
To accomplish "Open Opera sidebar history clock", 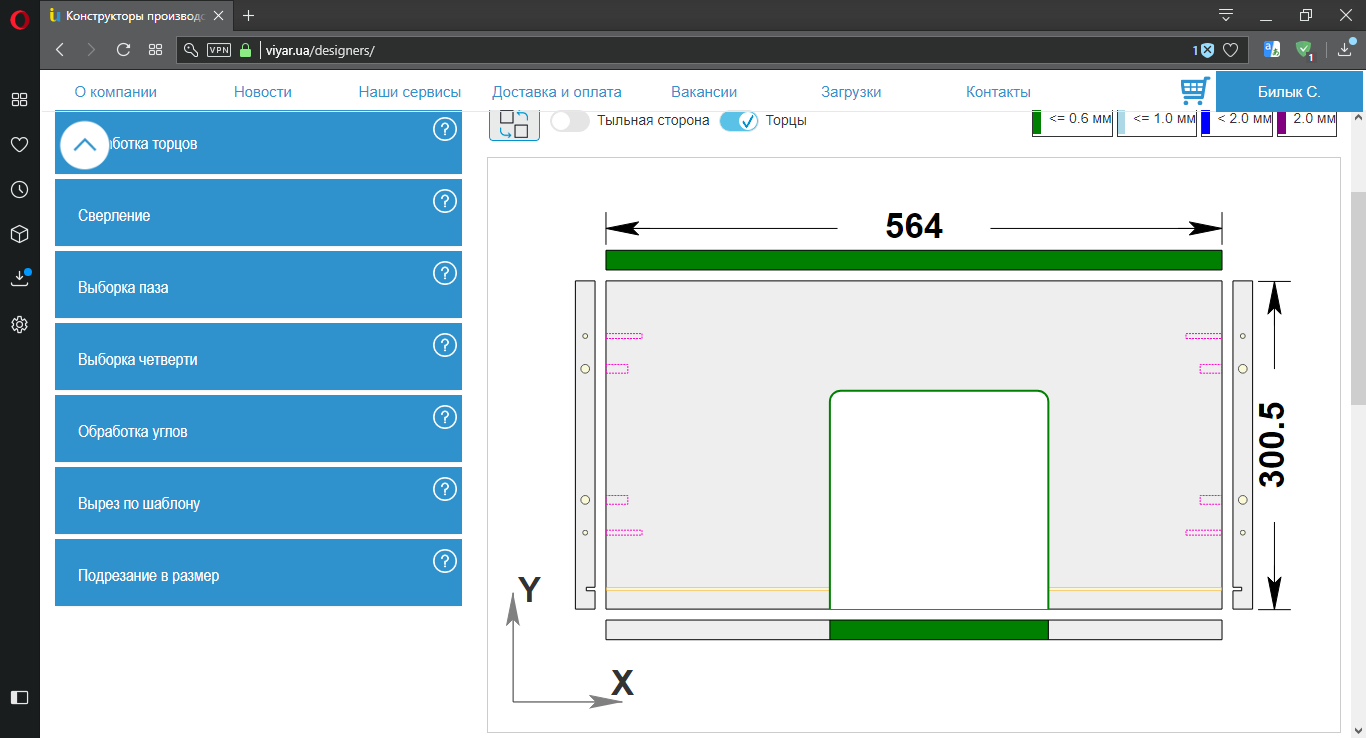I will pyautogui.click(x=19, y=189).
